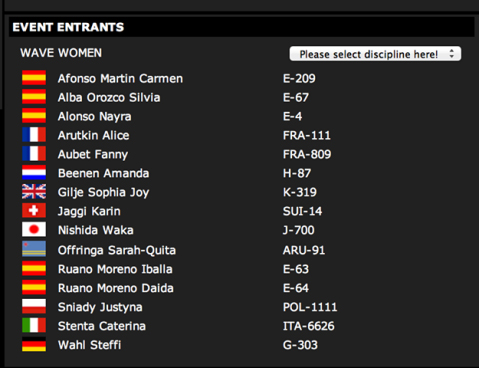Viewport: 479px width, 368px height.
Task: Click Japanese flag next to Nishida Waka
Action: tap(34, 230)
